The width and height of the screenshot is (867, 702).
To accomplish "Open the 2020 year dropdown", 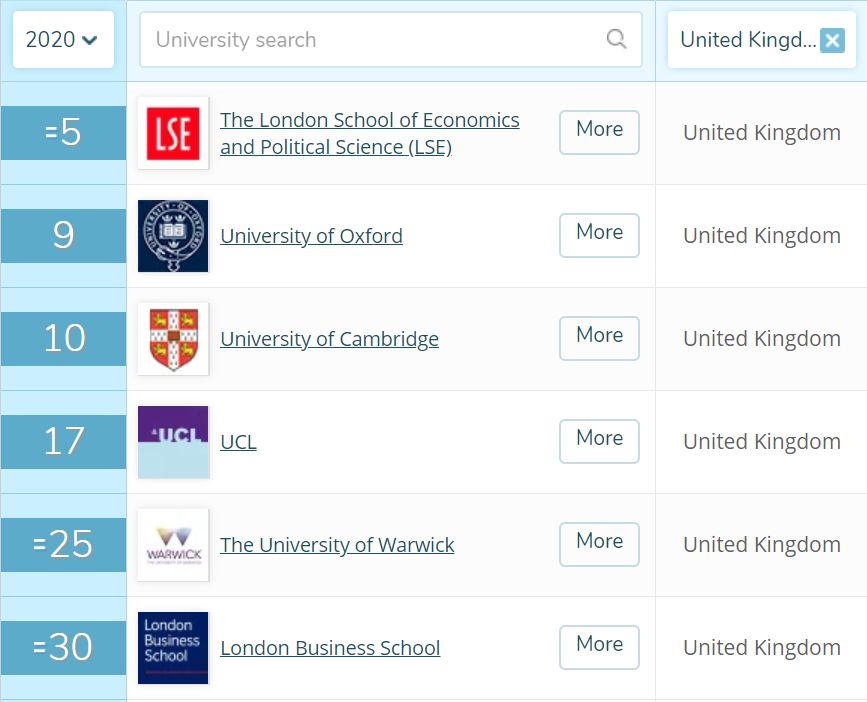I will tap(63, 40).
